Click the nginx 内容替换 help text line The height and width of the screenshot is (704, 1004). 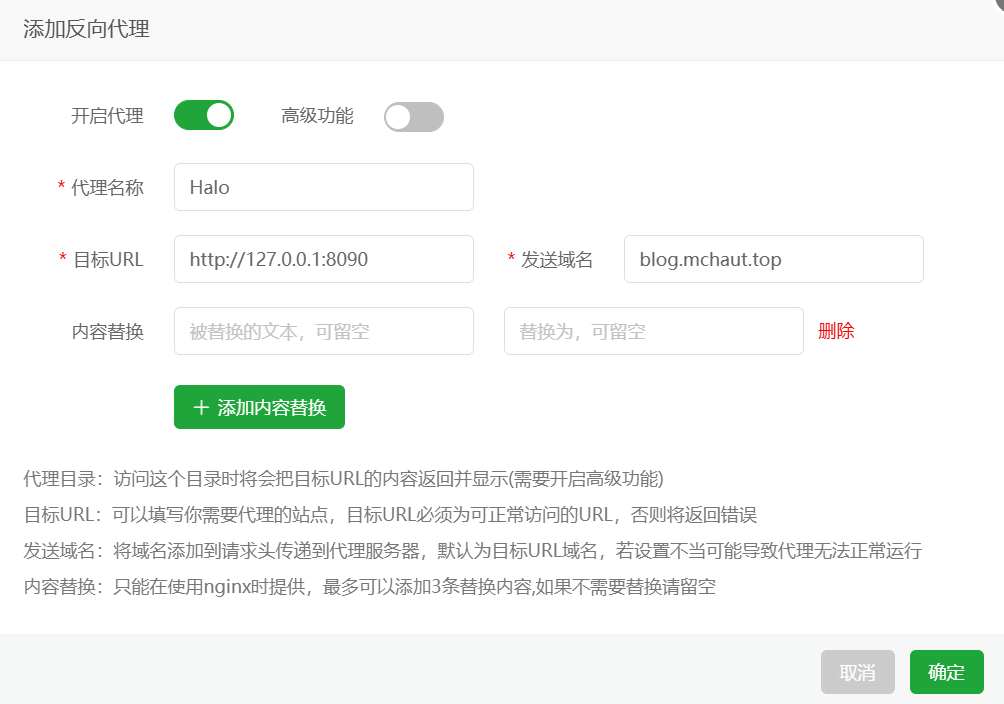369,587
